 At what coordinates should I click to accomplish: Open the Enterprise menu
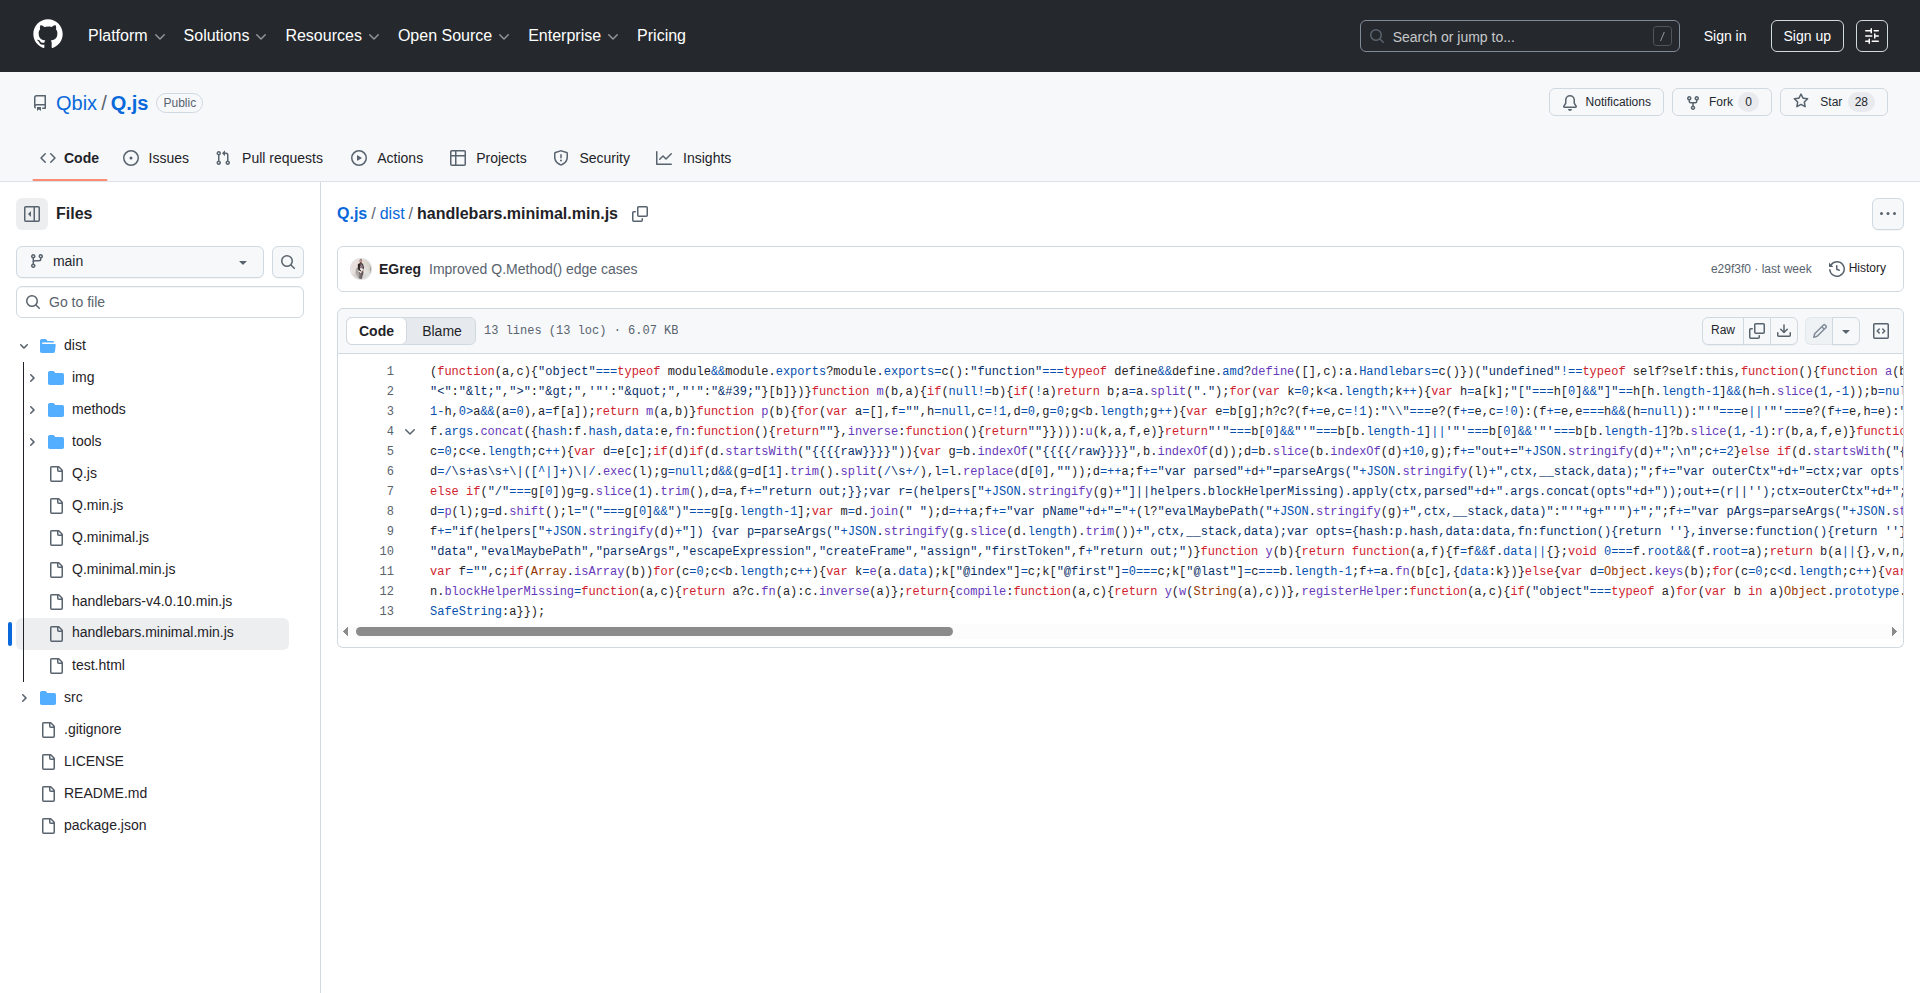click(x=573, y=36)
